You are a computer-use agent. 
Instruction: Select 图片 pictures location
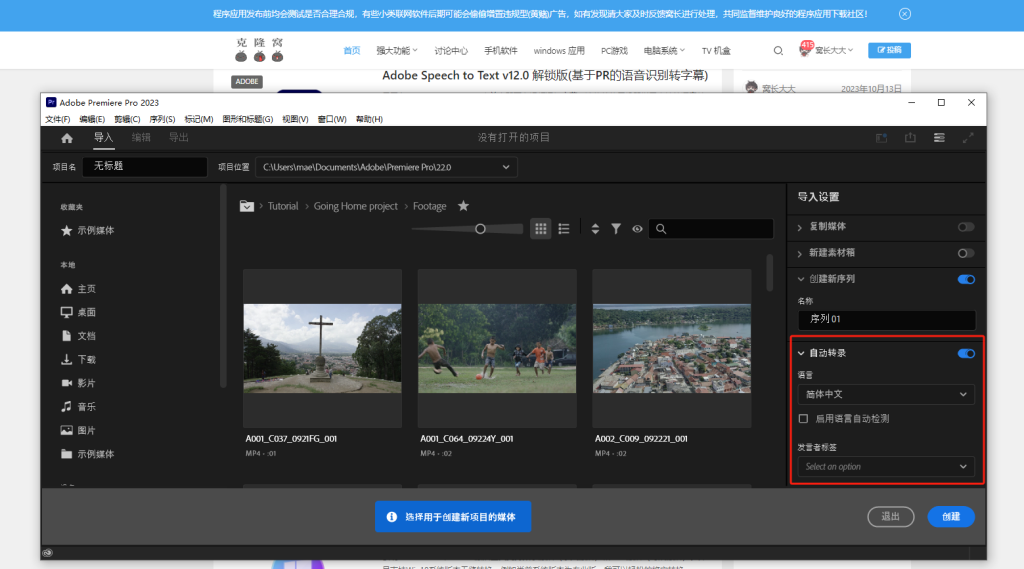click(x=78, y=431)
